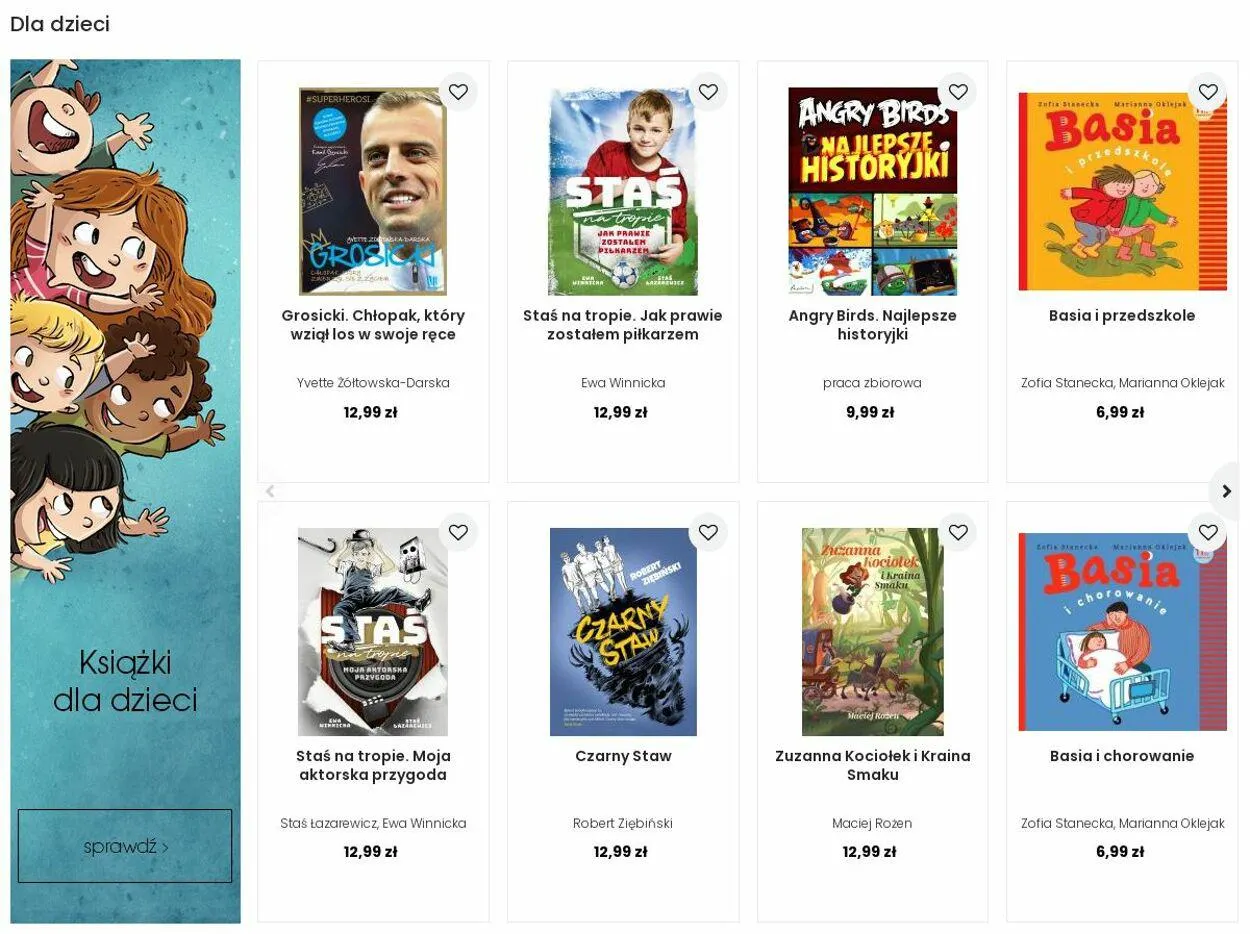Click heart icon on Angry Birds book

point(958,92)
